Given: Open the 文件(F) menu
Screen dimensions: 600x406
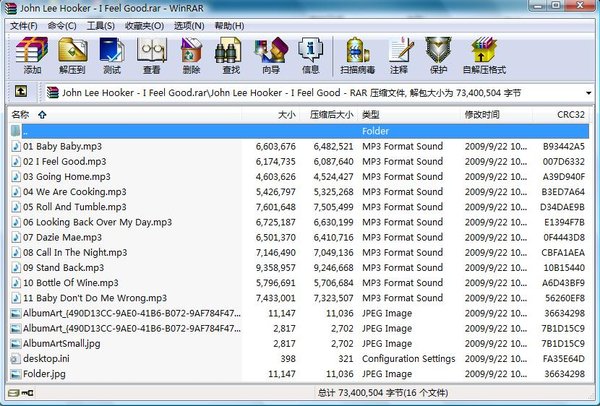Looking at the screenshot, I should point(24,26).
